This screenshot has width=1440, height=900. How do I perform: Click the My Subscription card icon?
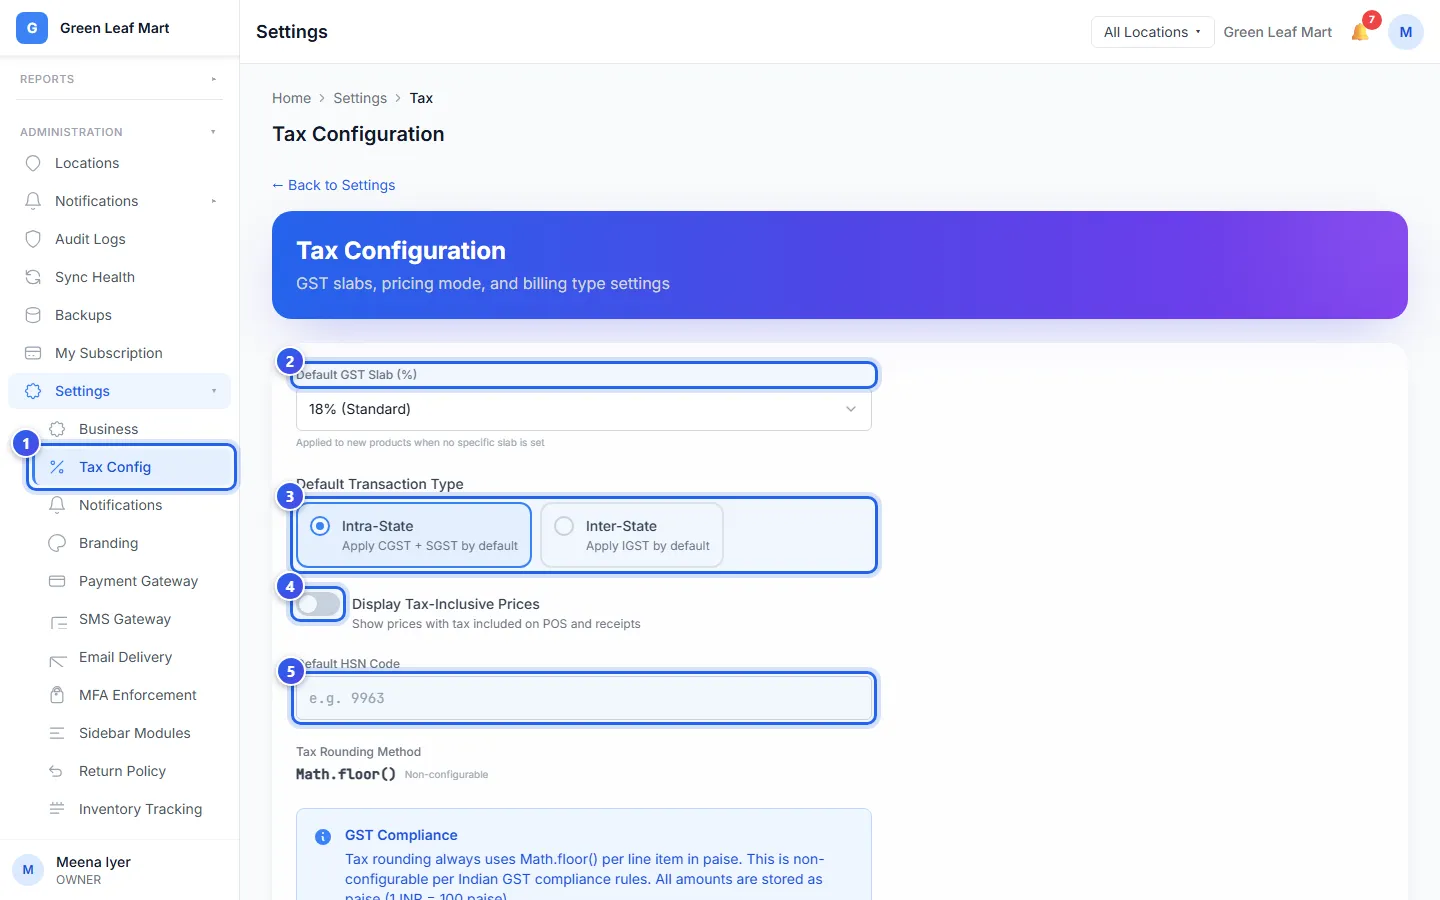coord(33,353)
